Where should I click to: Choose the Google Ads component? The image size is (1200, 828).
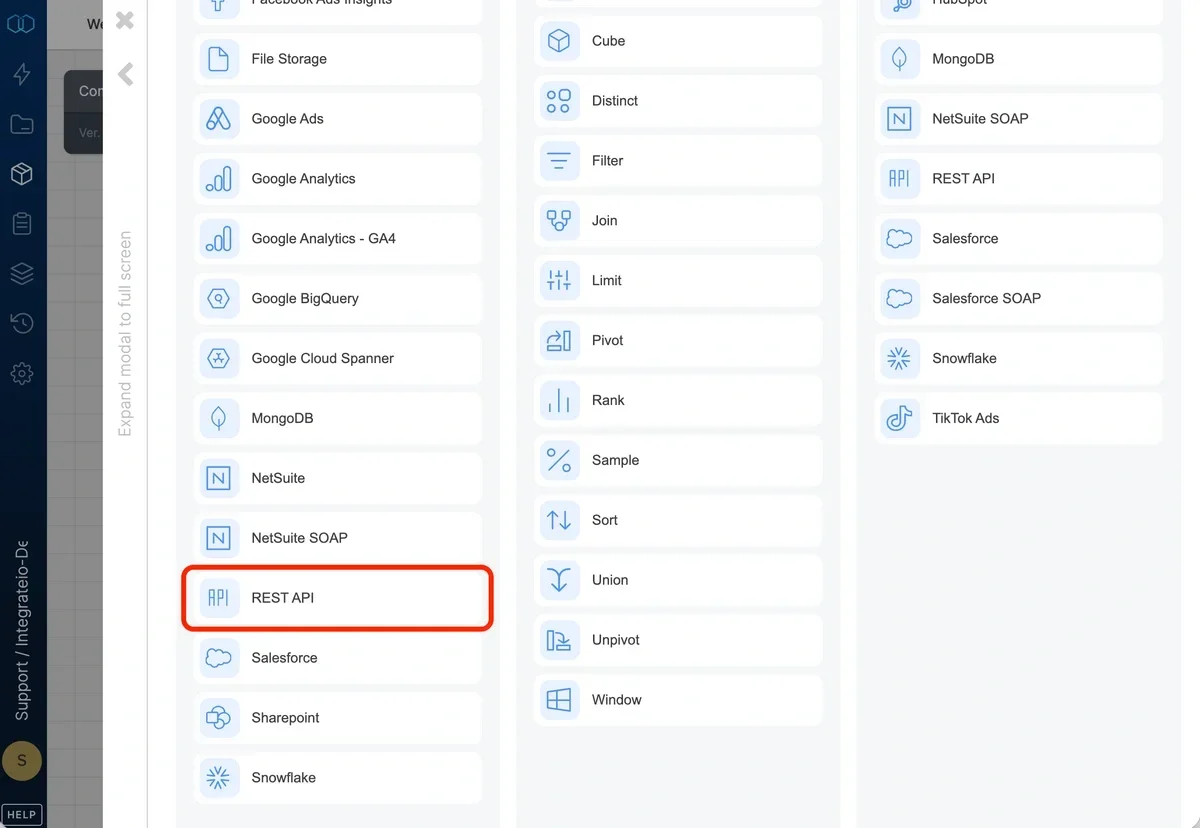tap(338, 119)
